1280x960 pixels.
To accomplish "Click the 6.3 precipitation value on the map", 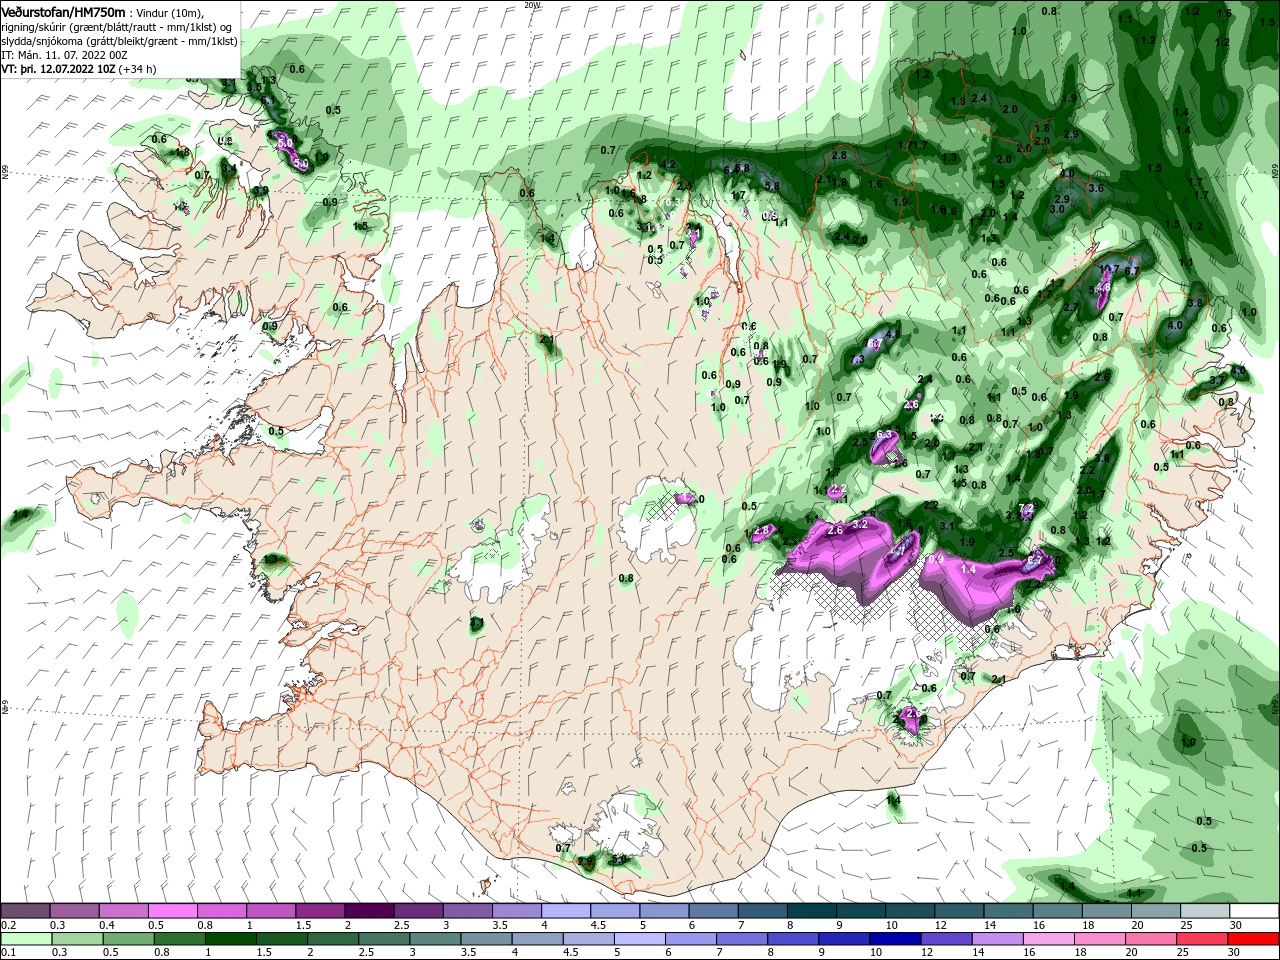I will pyautogui.click(x=884, y=435).
